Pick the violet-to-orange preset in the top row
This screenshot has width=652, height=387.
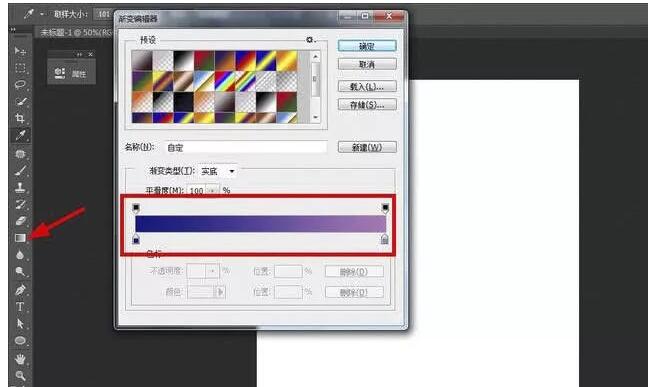point(225,61)
